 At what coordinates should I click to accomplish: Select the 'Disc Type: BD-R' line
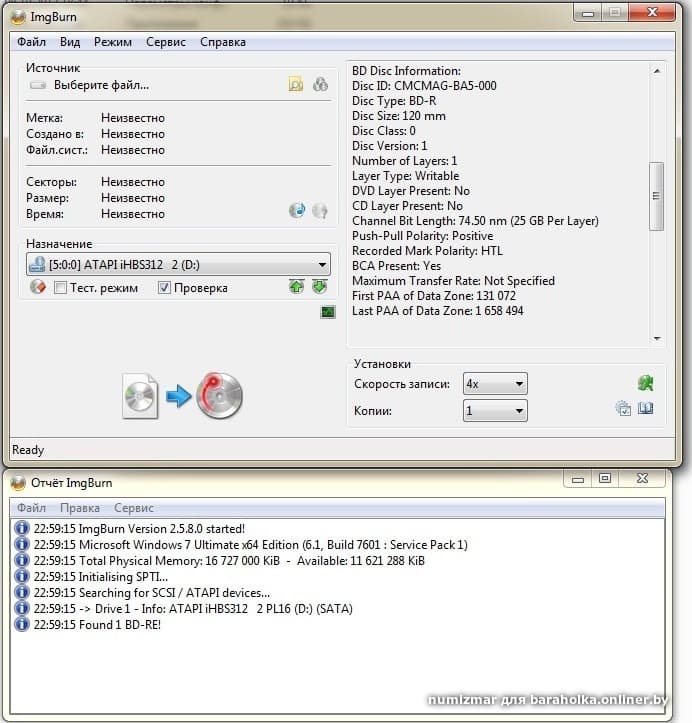pos(394,101)
